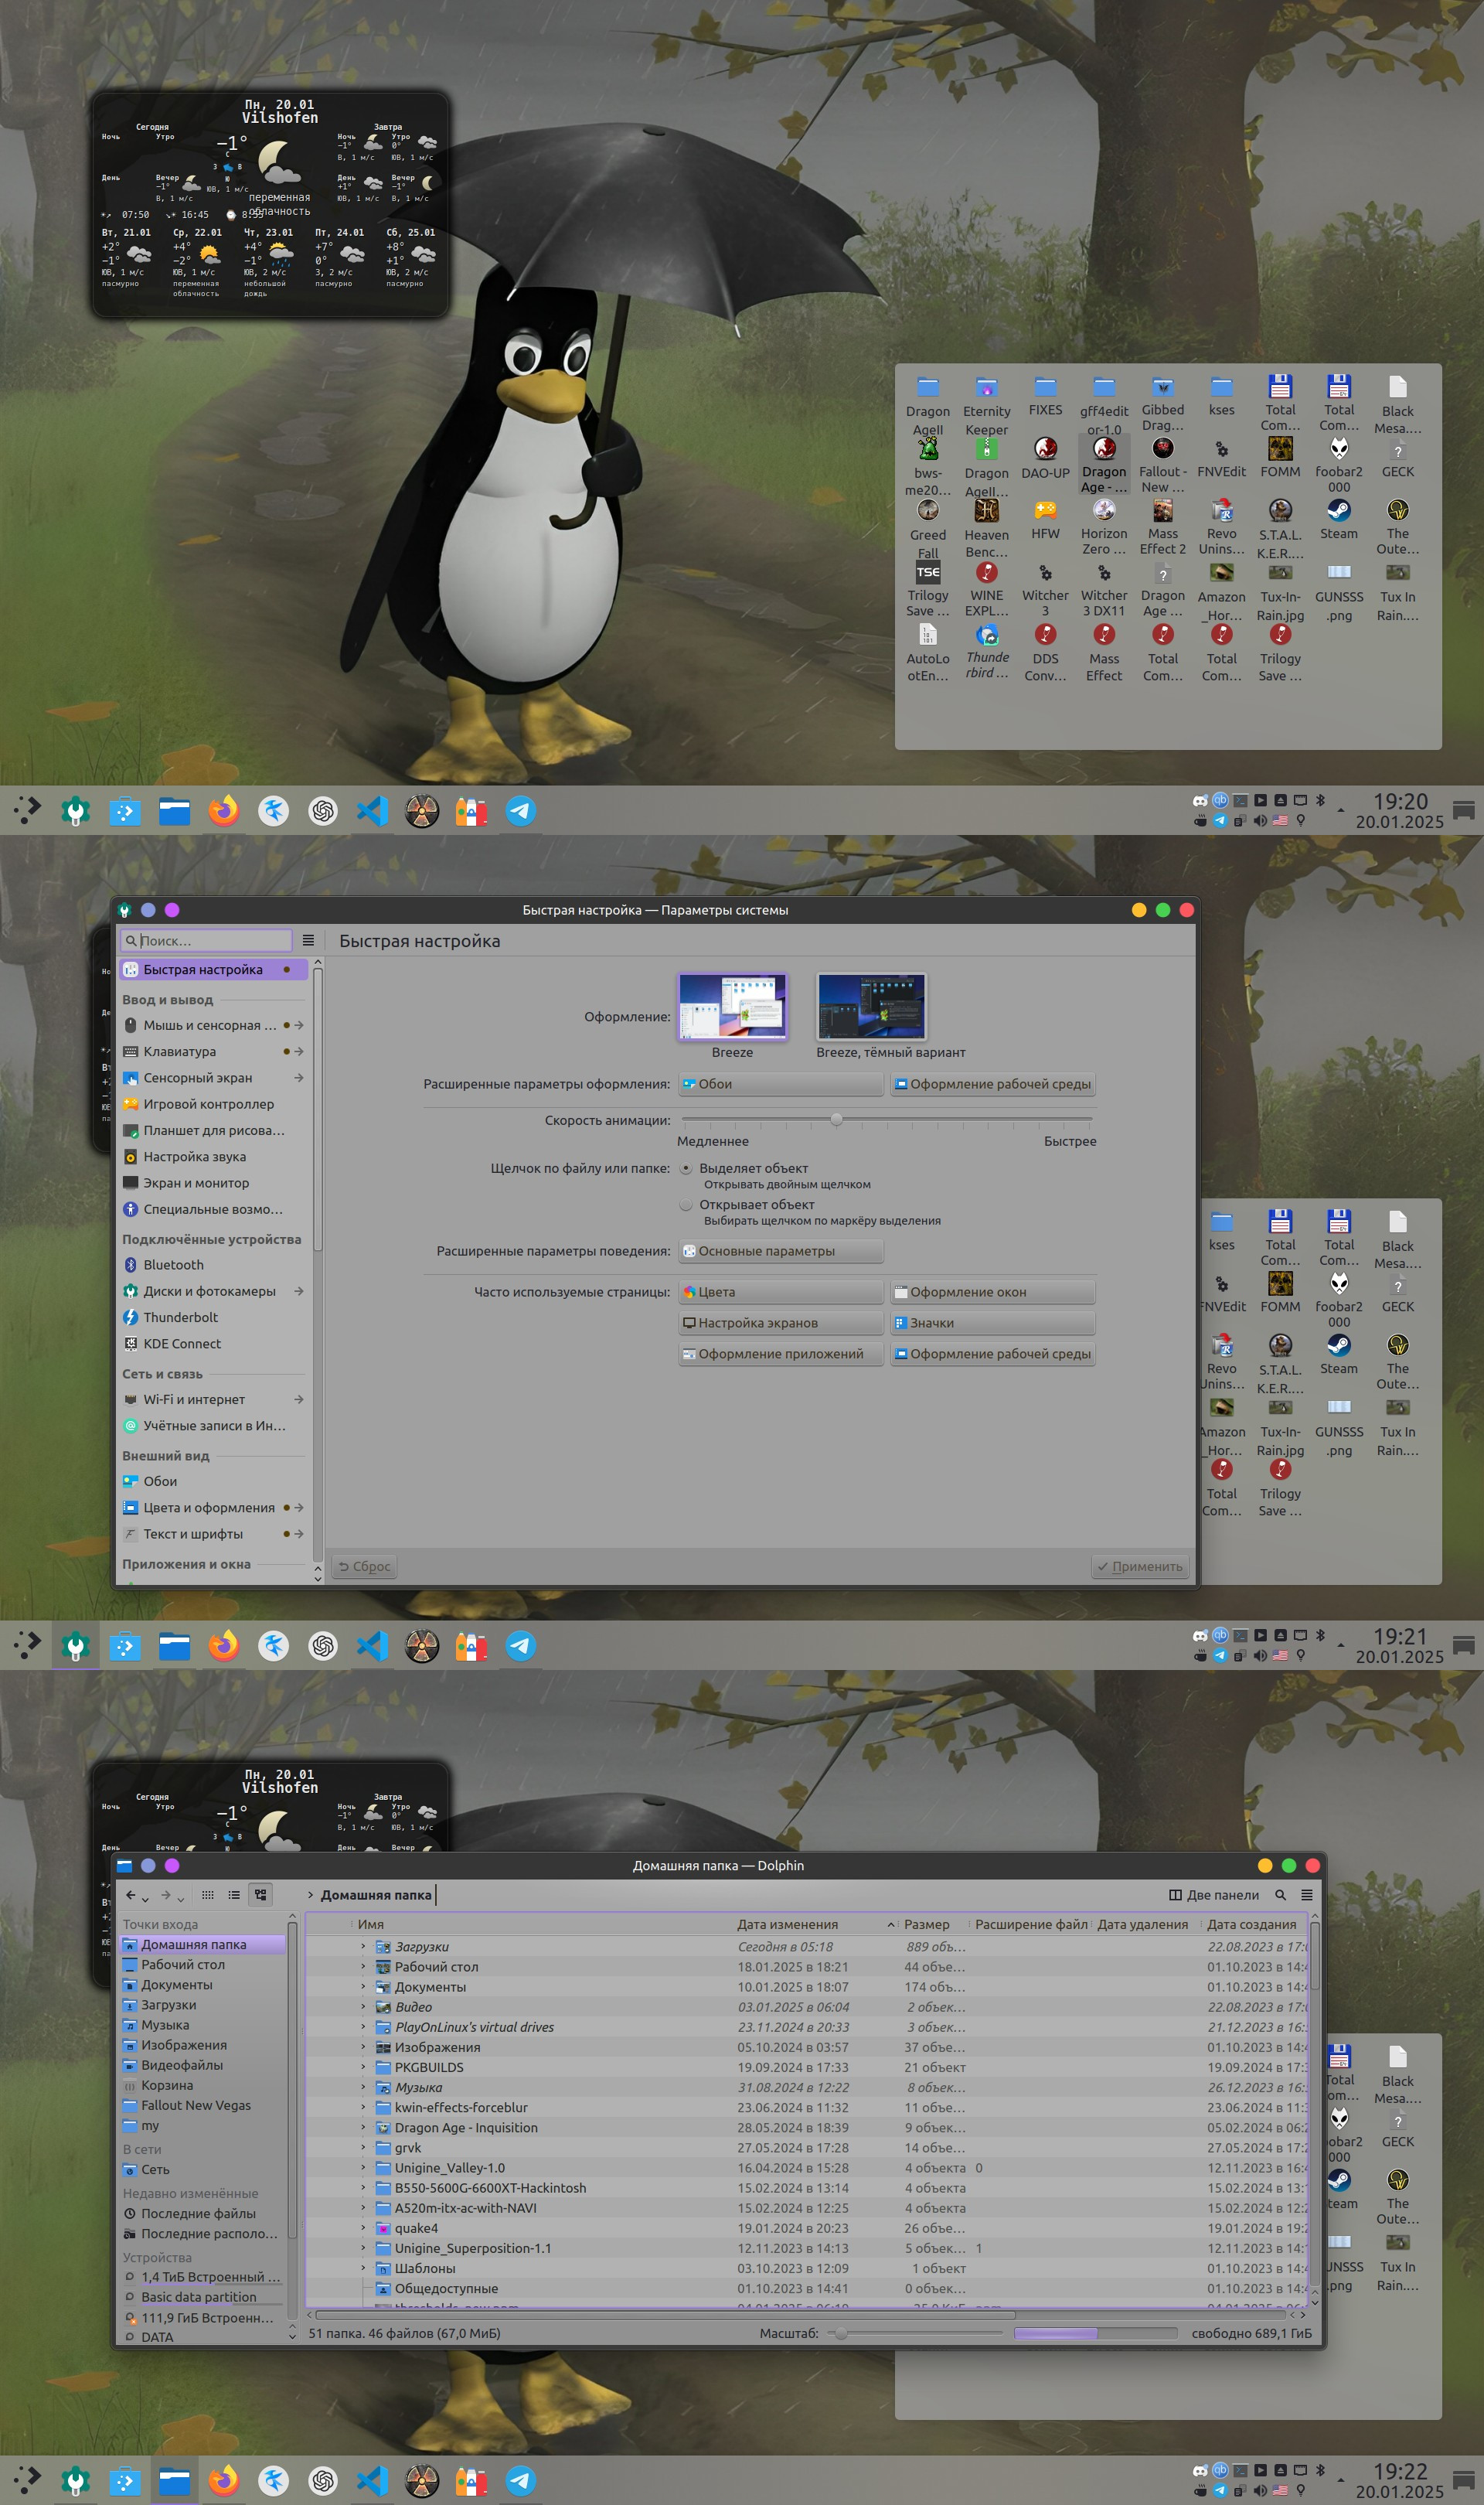Click the Dolphin search magnifier icon
The width and height of the screenshot is (1484, 2505).
1280,1894
